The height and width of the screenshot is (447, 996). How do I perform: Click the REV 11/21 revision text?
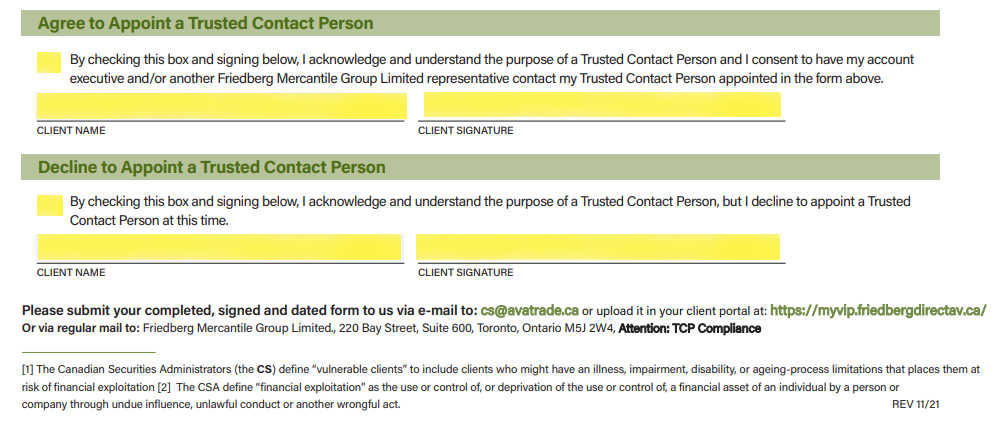(x=915, y=404)
